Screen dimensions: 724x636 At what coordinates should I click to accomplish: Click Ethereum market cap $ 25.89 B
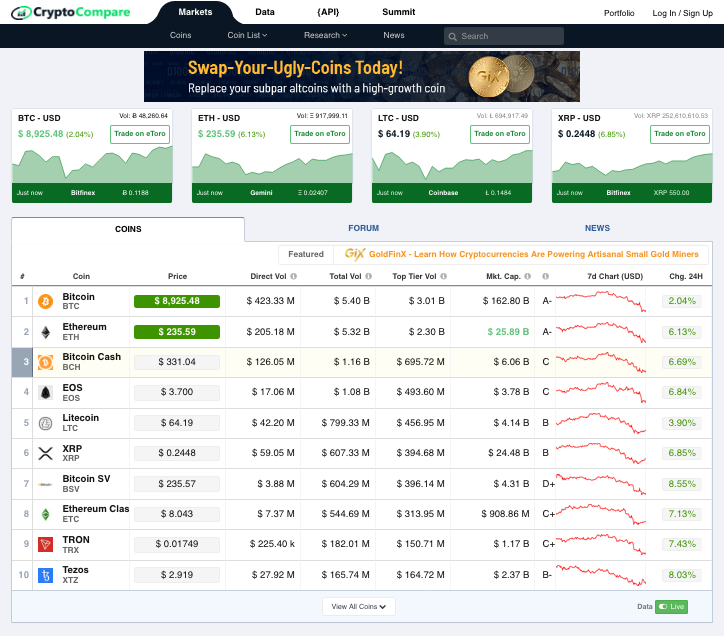(508, 333)
